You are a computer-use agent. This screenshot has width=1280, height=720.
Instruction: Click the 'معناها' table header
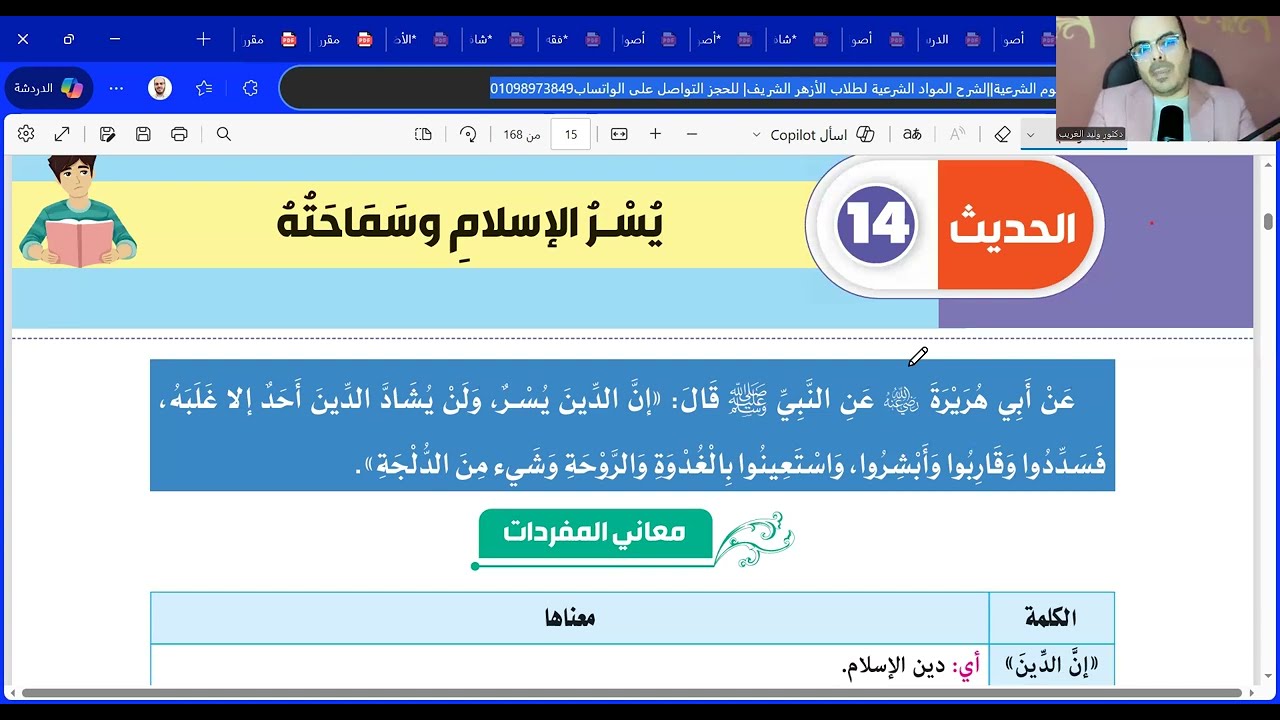pos(570,618)
